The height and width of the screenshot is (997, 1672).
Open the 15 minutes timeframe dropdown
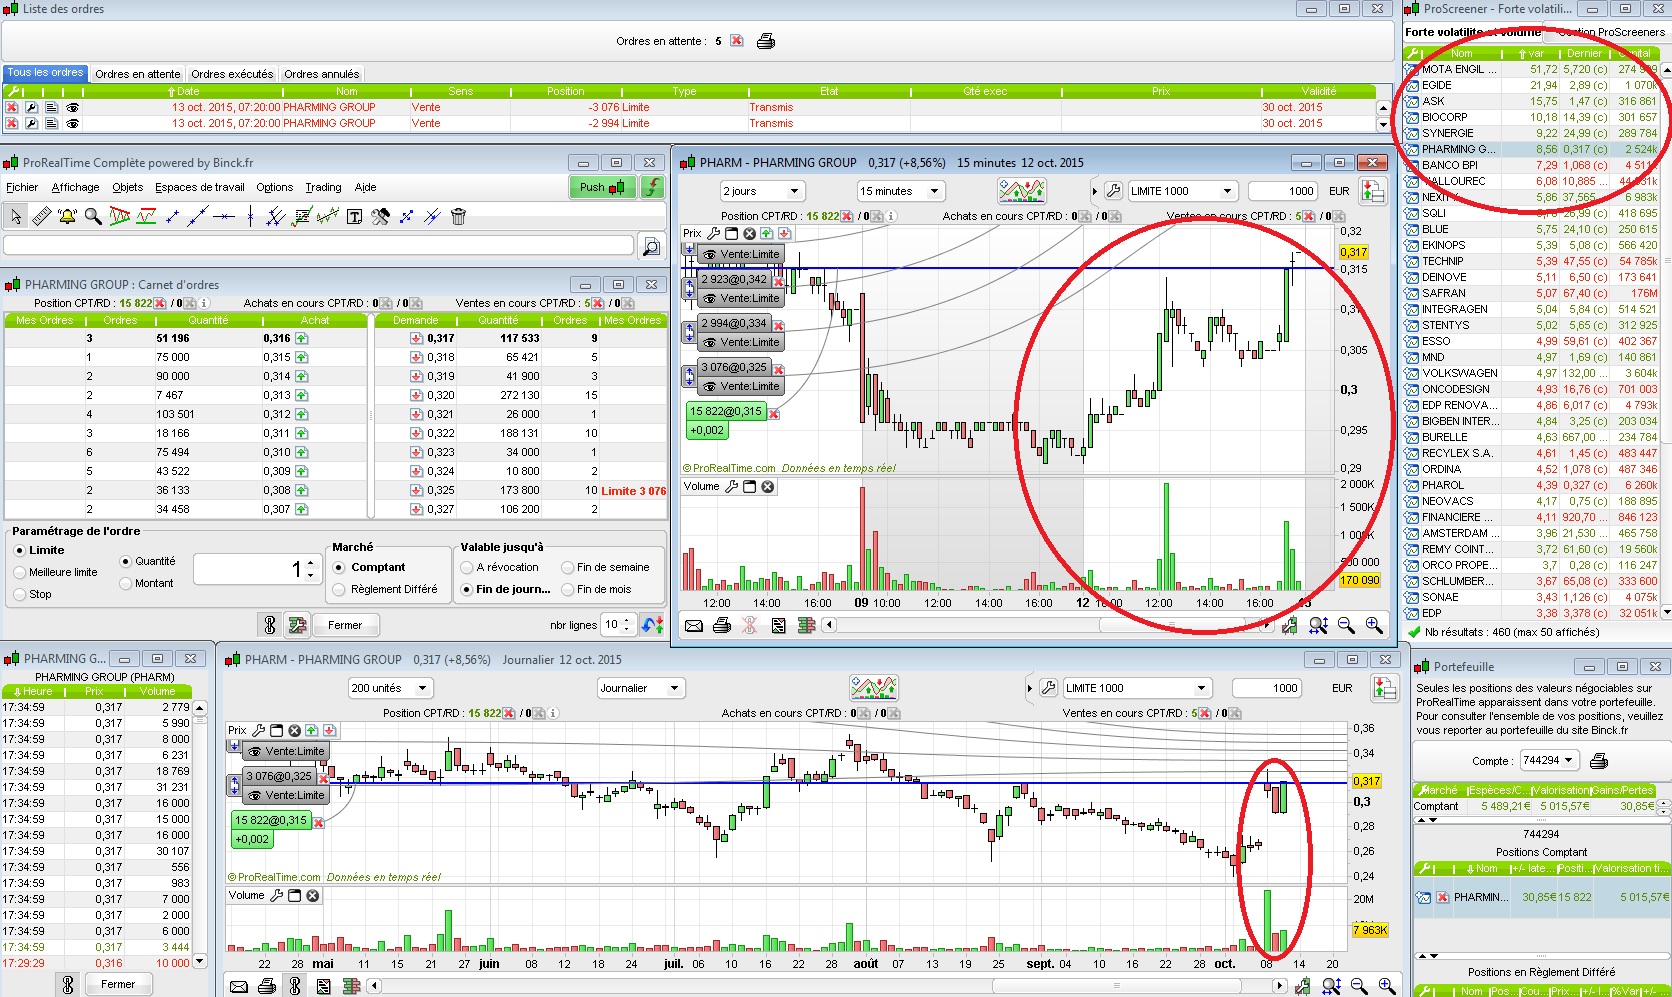coord(900,191)
